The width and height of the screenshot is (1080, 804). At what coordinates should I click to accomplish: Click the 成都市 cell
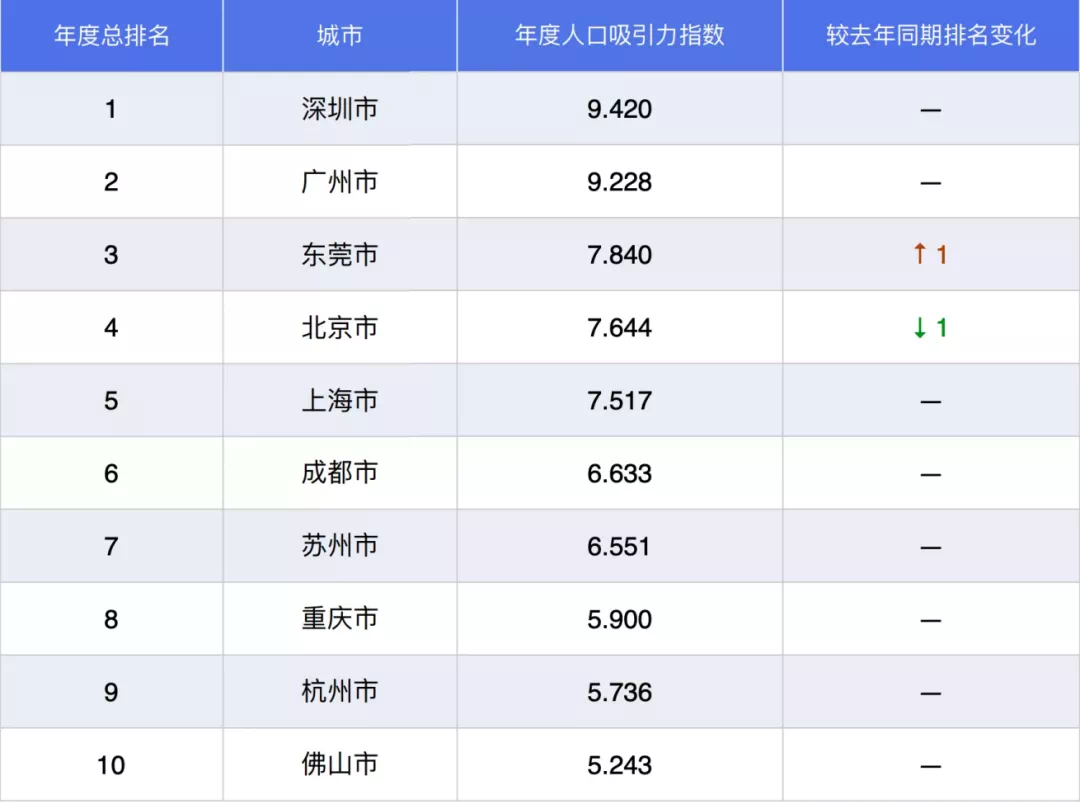click(x=340, y=473)
